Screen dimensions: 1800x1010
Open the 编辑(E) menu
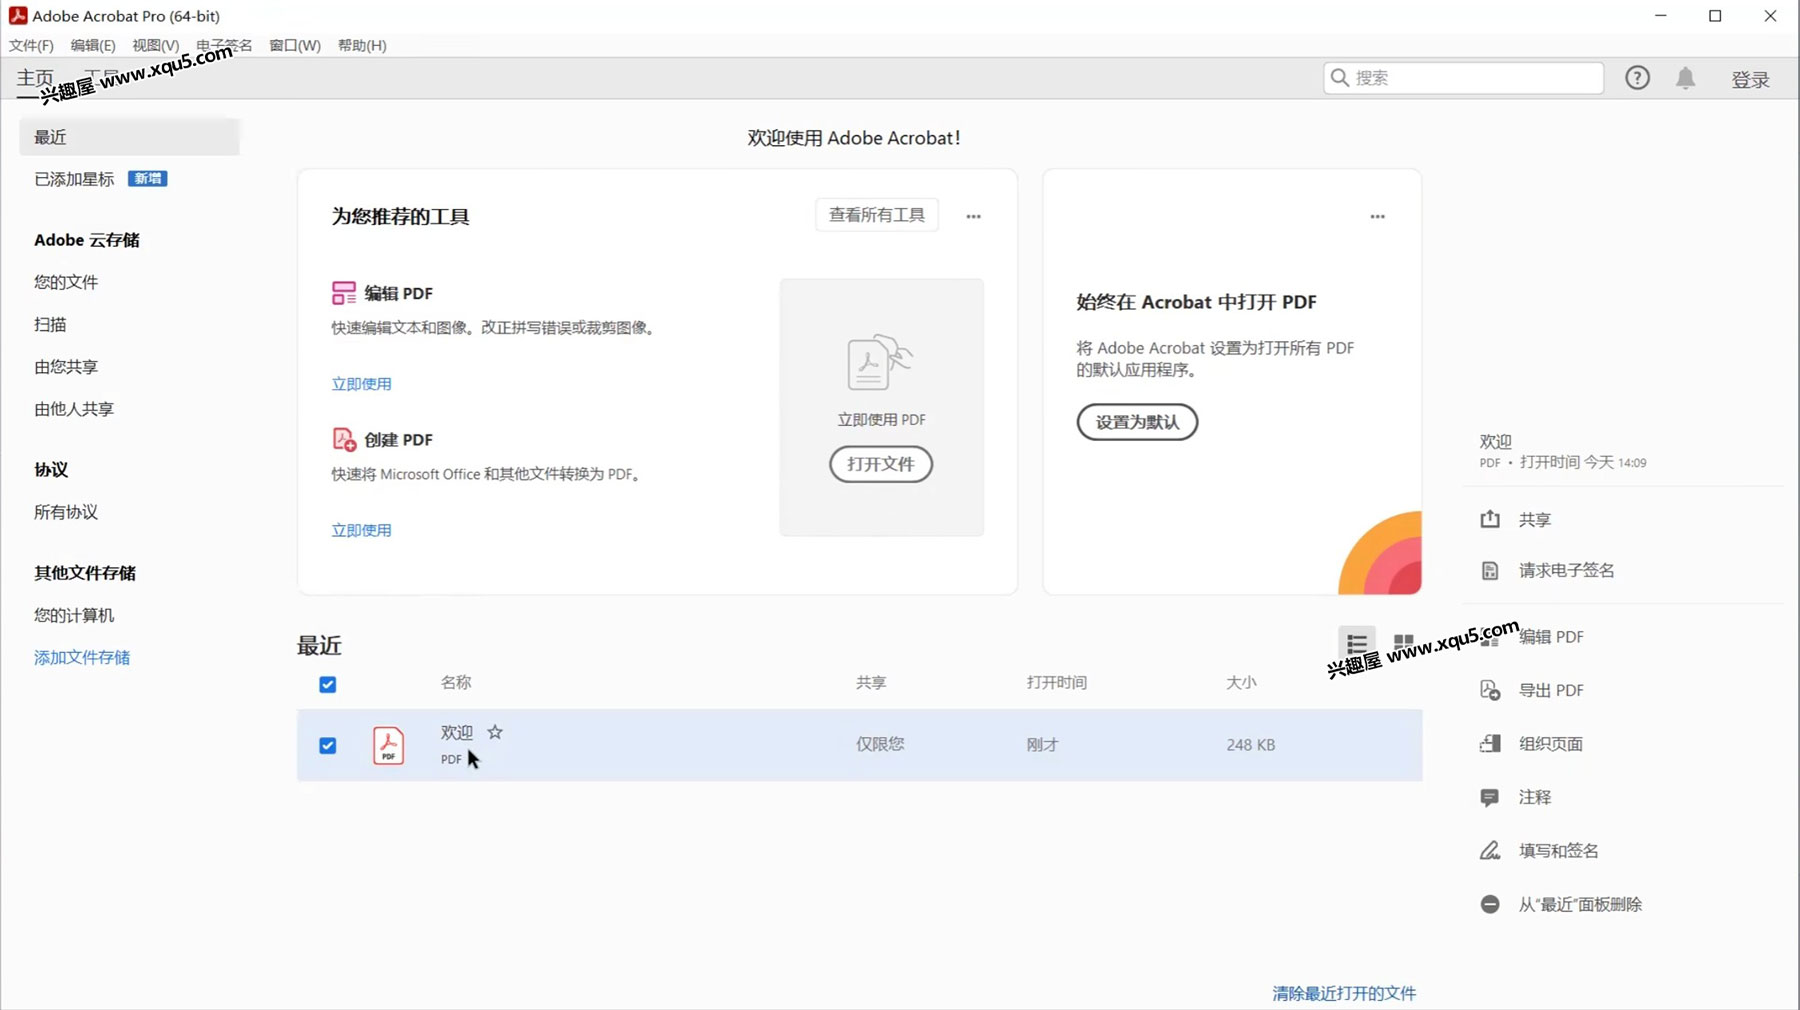click(x=93, y=45)
